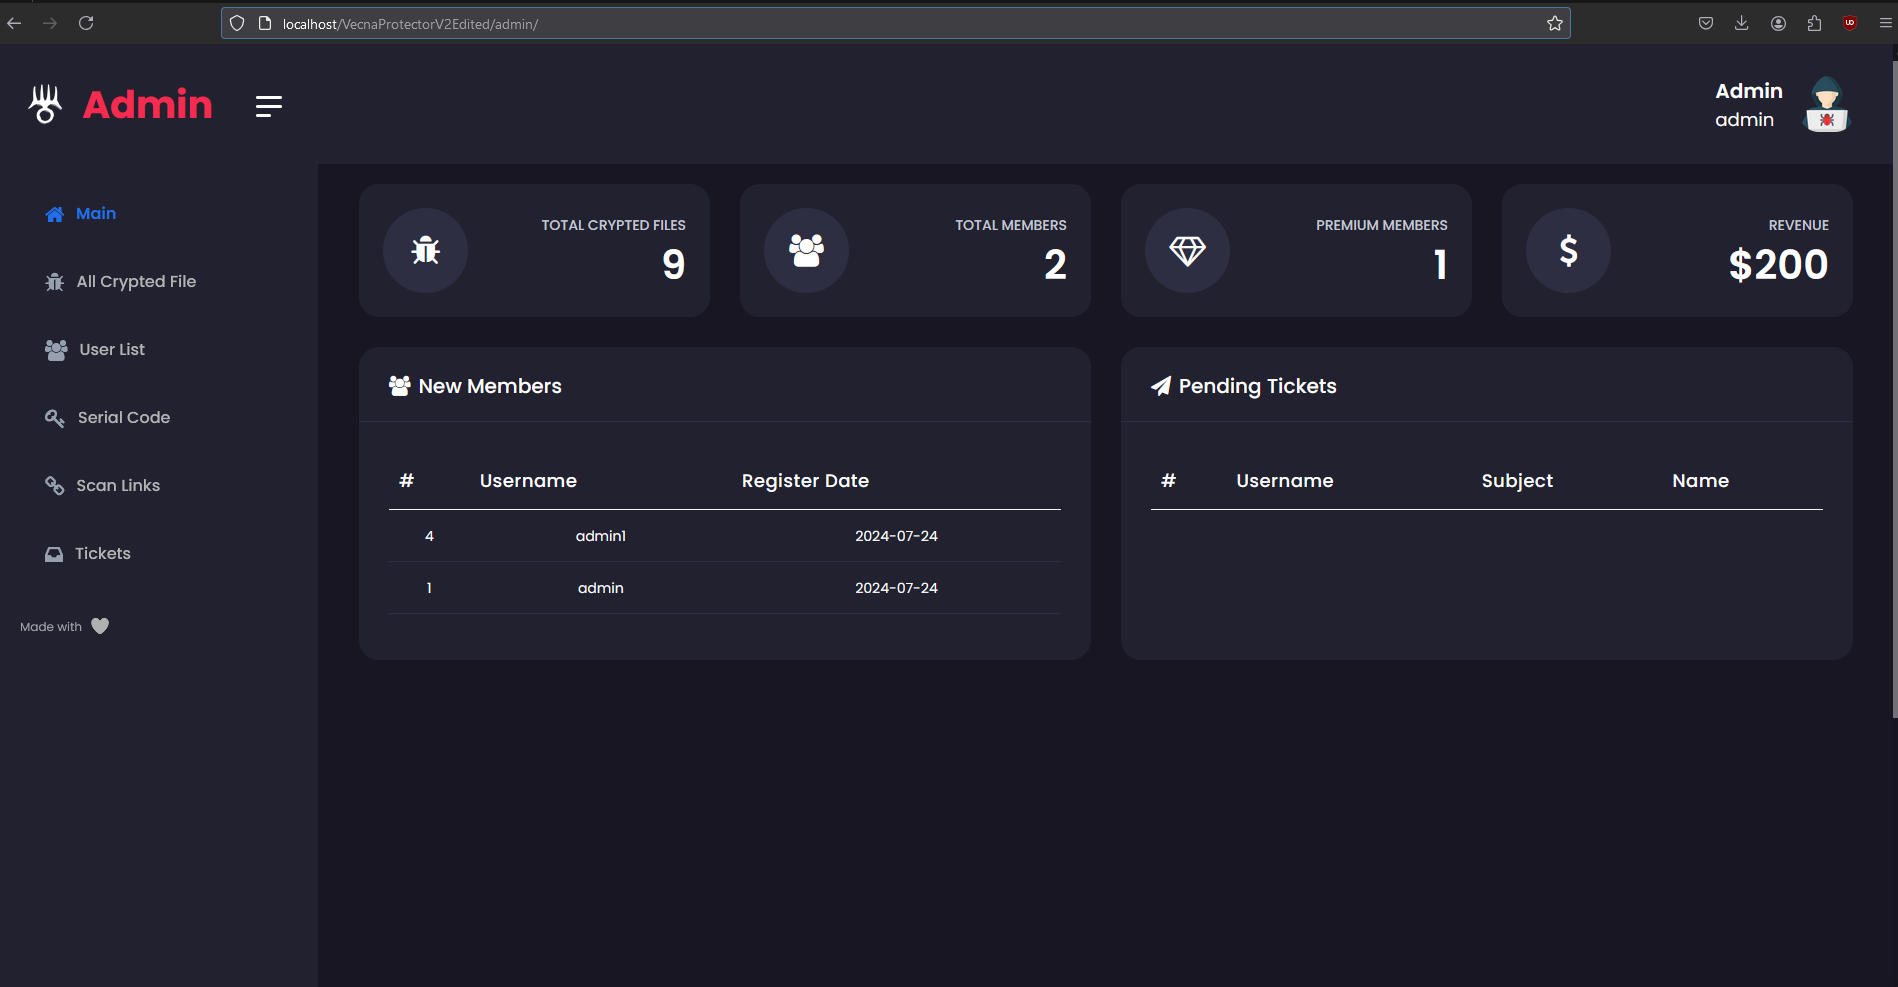Click the Register Date column header
This screenshot has height=987, width=1898.
click(x=805, y=481)
